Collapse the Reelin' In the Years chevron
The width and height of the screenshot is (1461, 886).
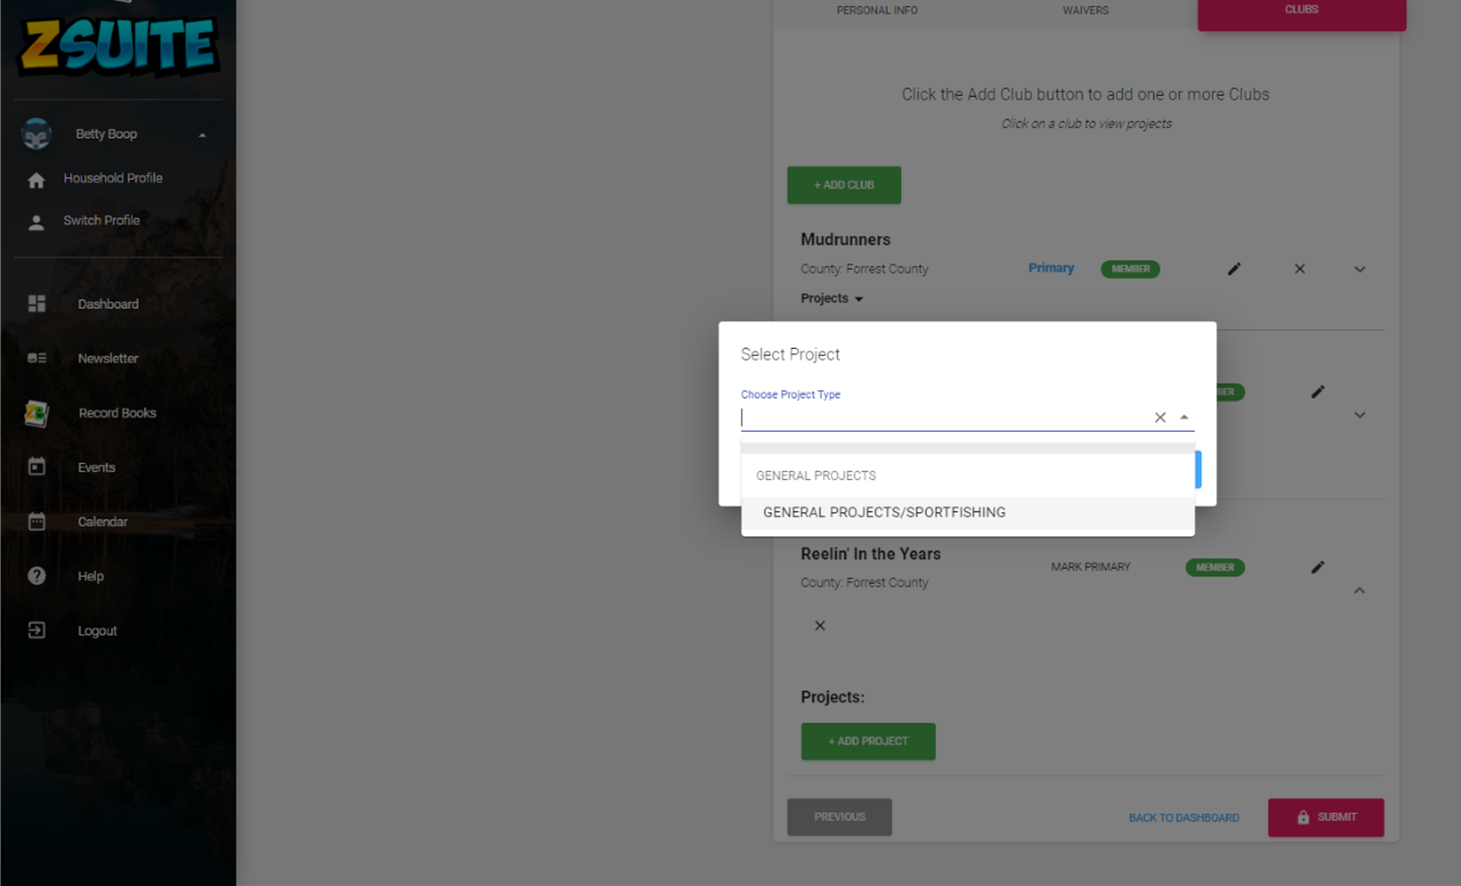1360,591
